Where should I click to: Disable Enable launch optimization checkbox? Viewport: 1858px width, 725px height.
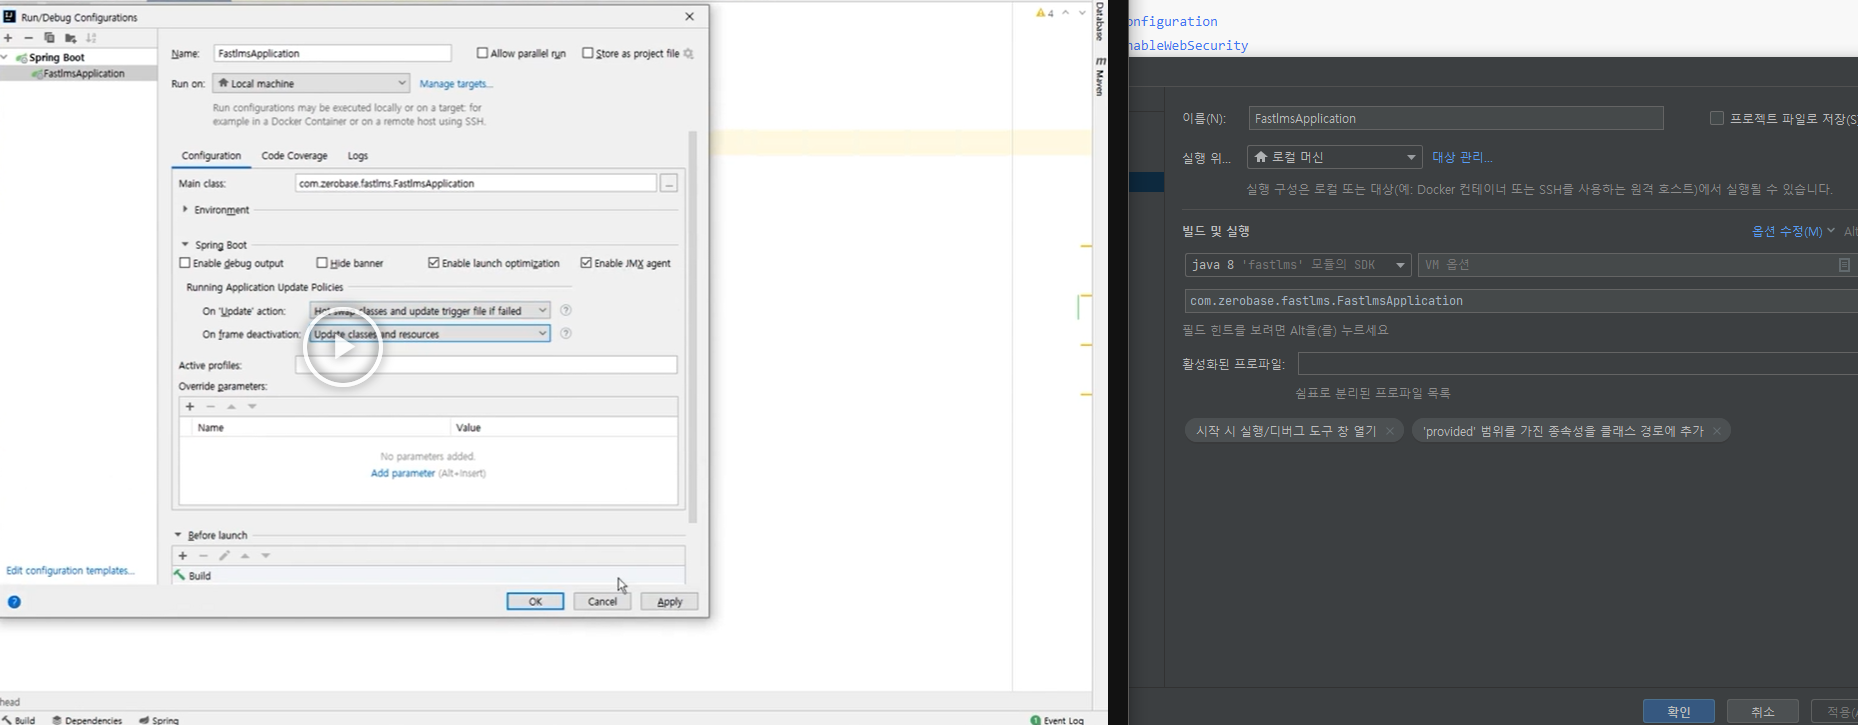pos(434,263)
